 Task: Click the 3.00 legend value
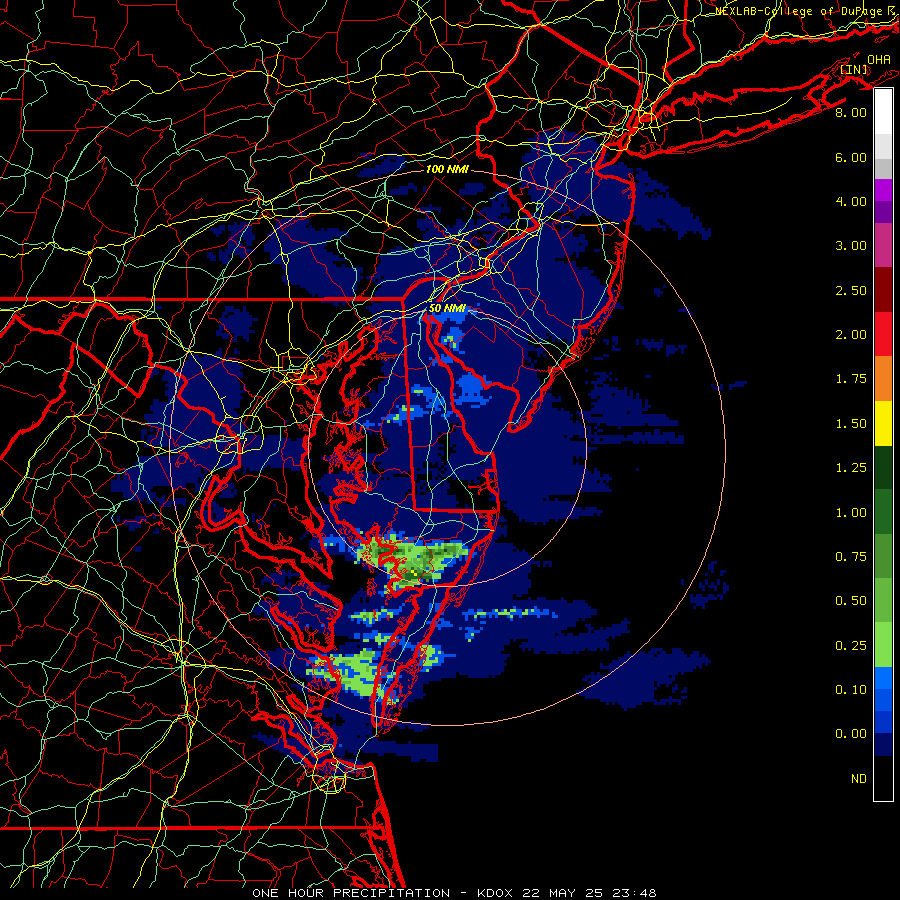pyautogui.click(x=851, y=246)
